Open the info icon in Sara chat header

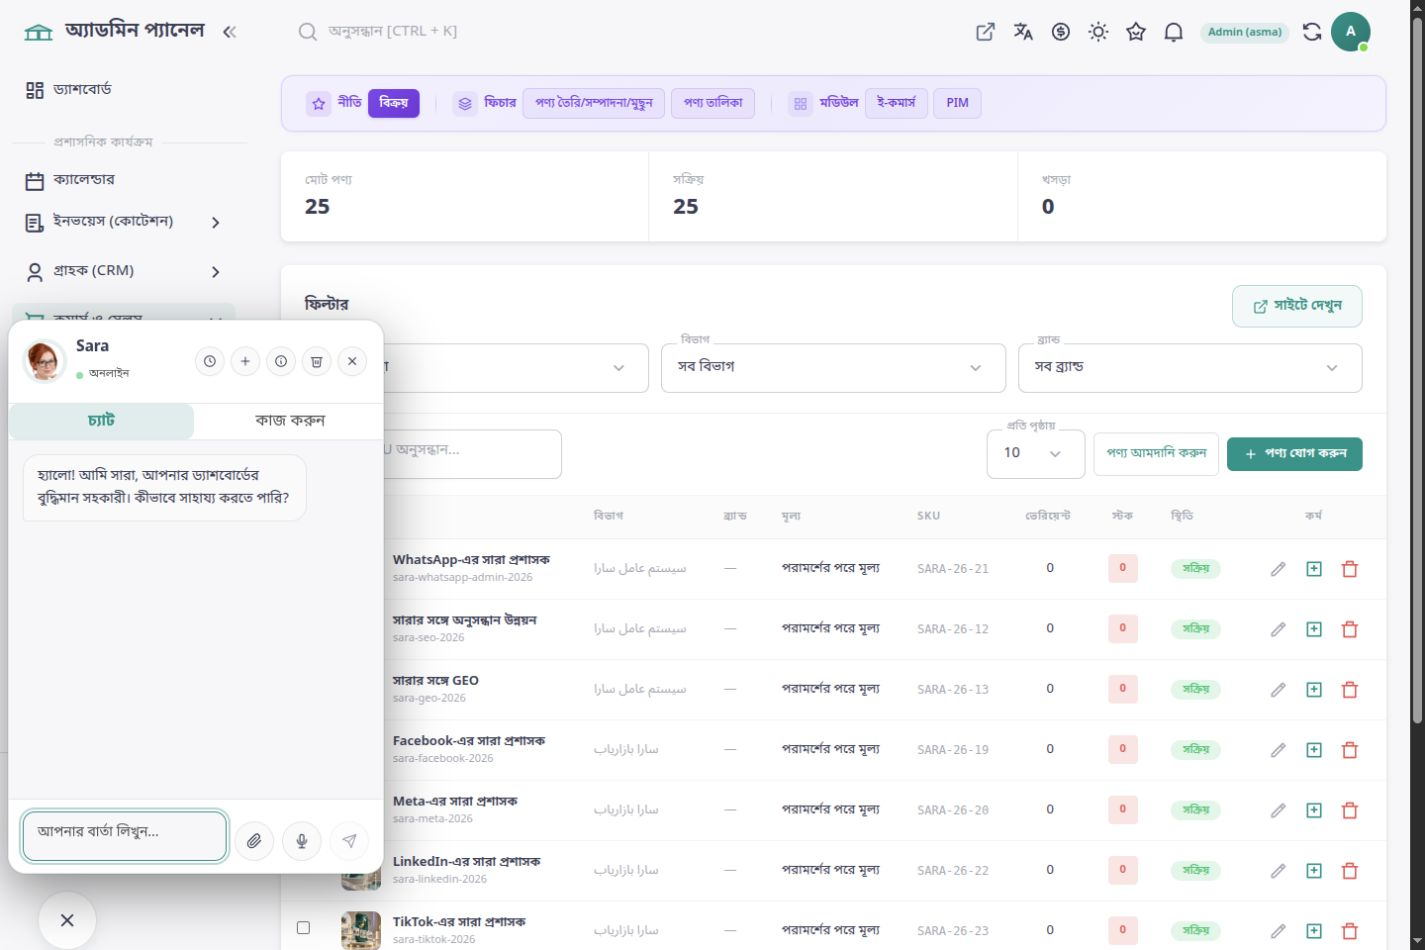(x=281, y=362)
